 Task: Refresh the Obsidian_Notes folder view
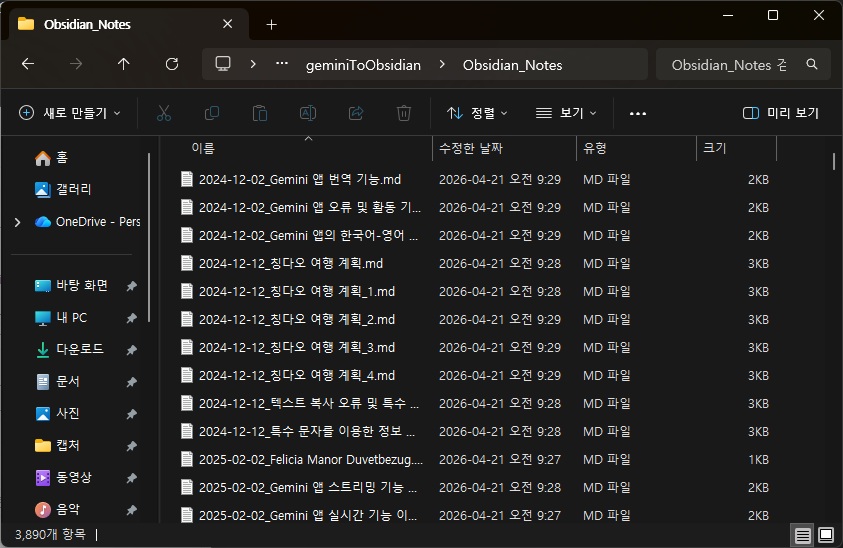172,65
